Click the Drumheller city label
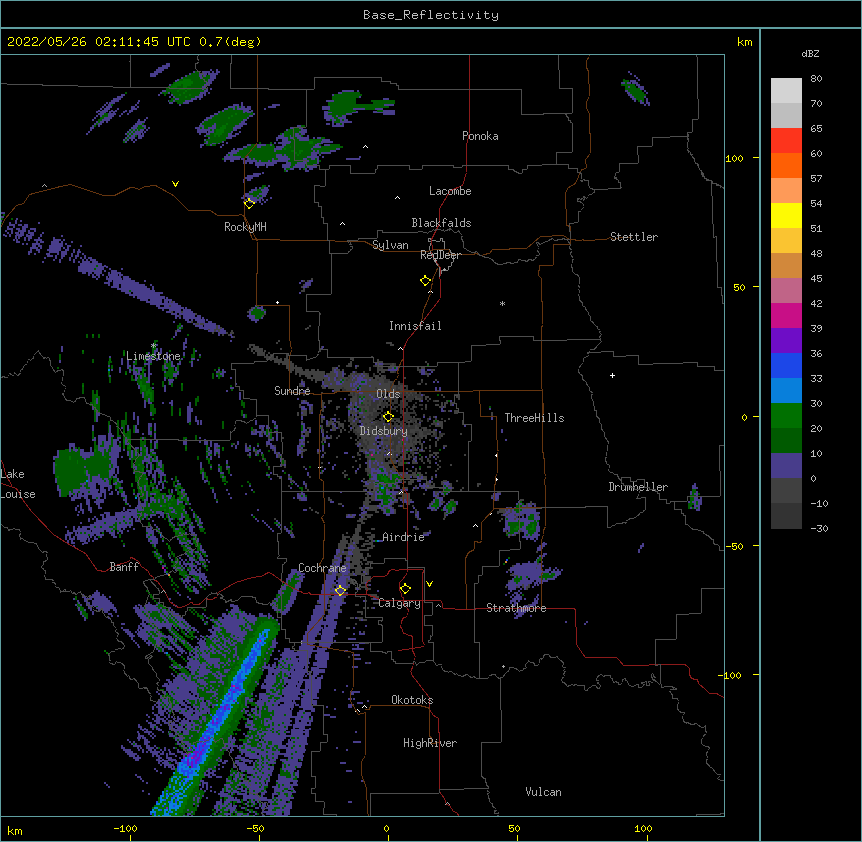 (x=638, y=487)
